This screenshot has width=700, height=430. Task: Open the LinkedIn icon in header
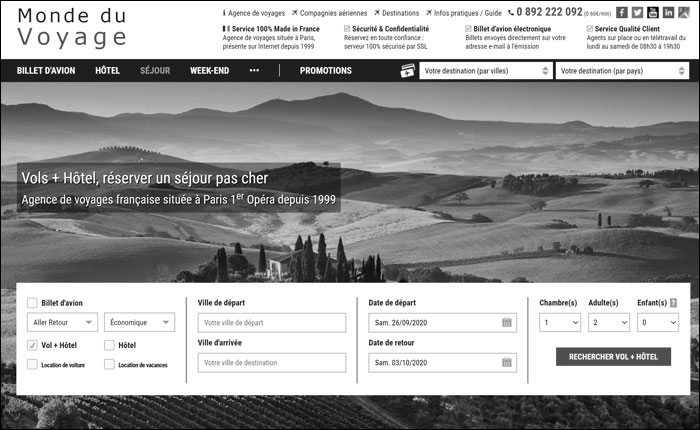668,12
